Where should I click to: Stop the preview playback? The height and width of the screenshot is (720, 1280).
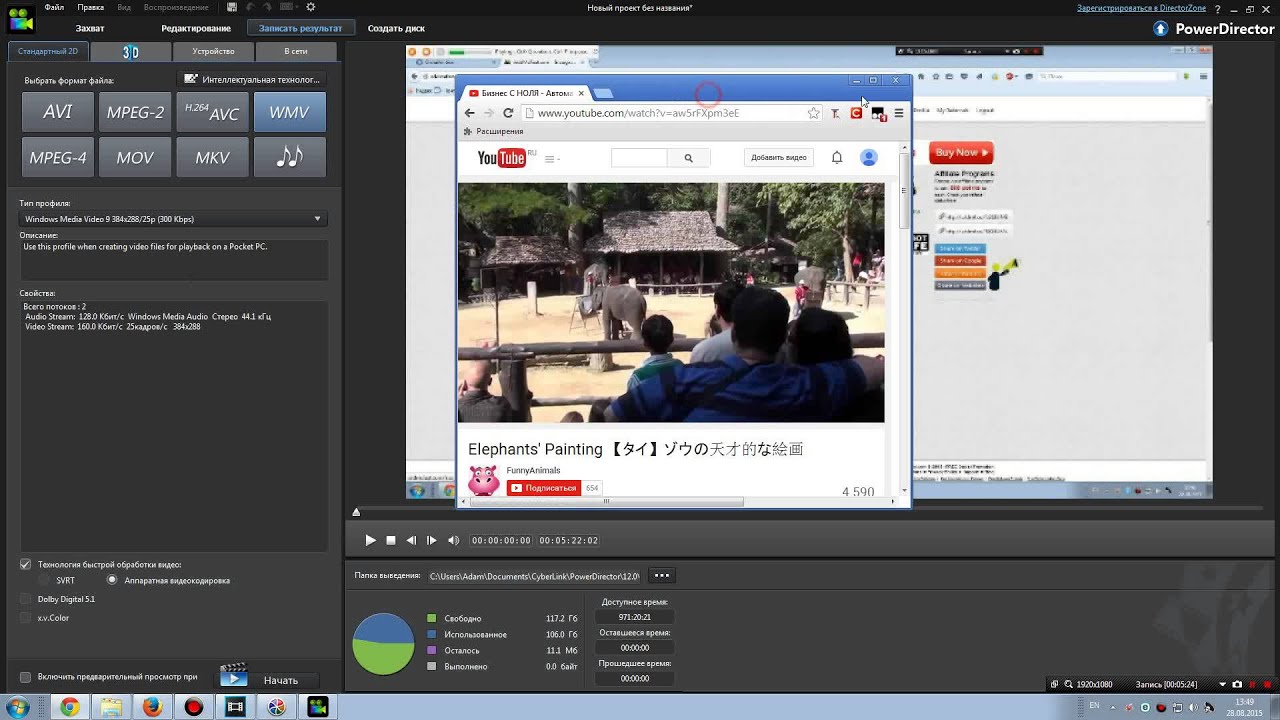coord(391,540)
